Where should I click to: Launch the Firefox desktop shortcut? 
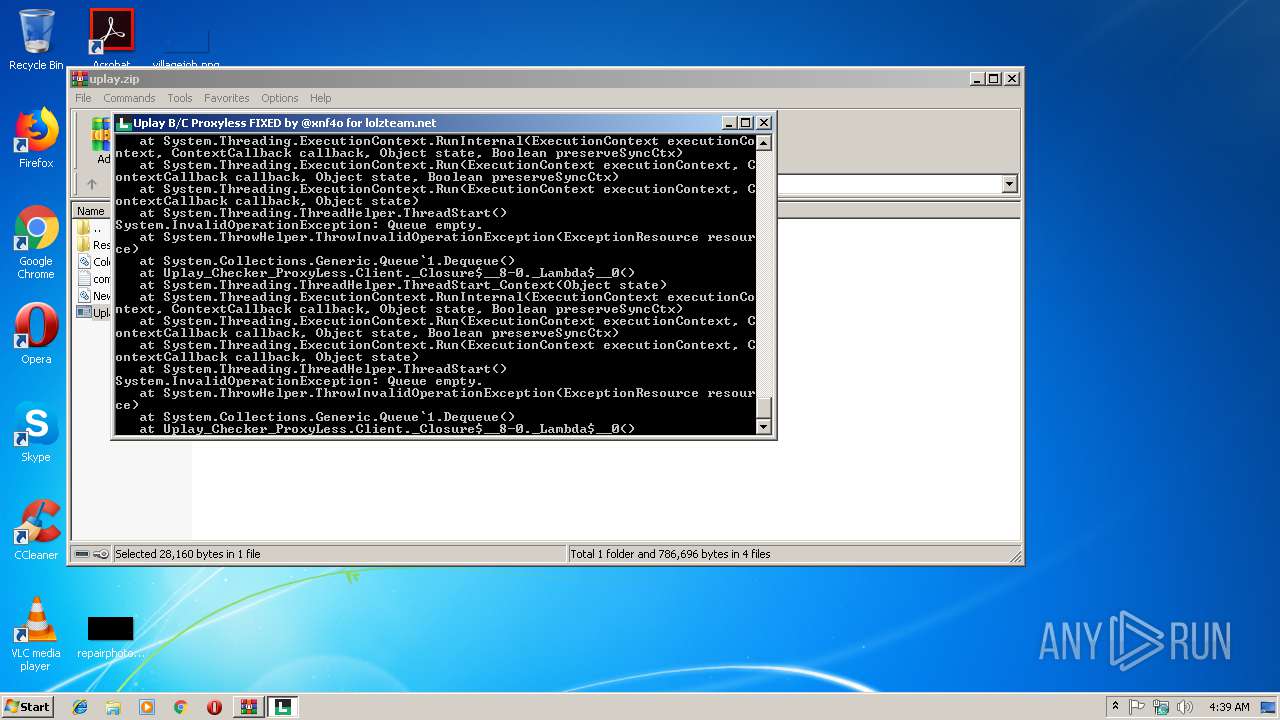pos(36,138)
